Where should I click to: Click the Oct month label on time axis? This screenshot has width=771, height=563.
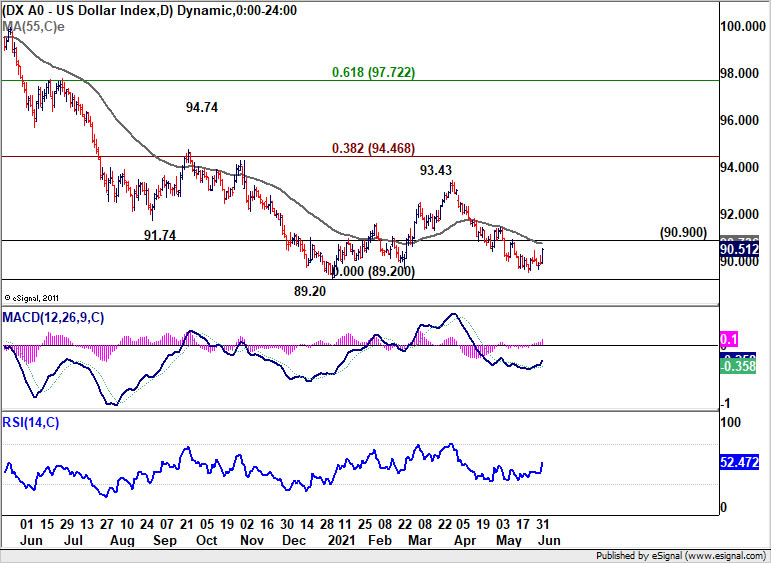(x=207, y=540)
